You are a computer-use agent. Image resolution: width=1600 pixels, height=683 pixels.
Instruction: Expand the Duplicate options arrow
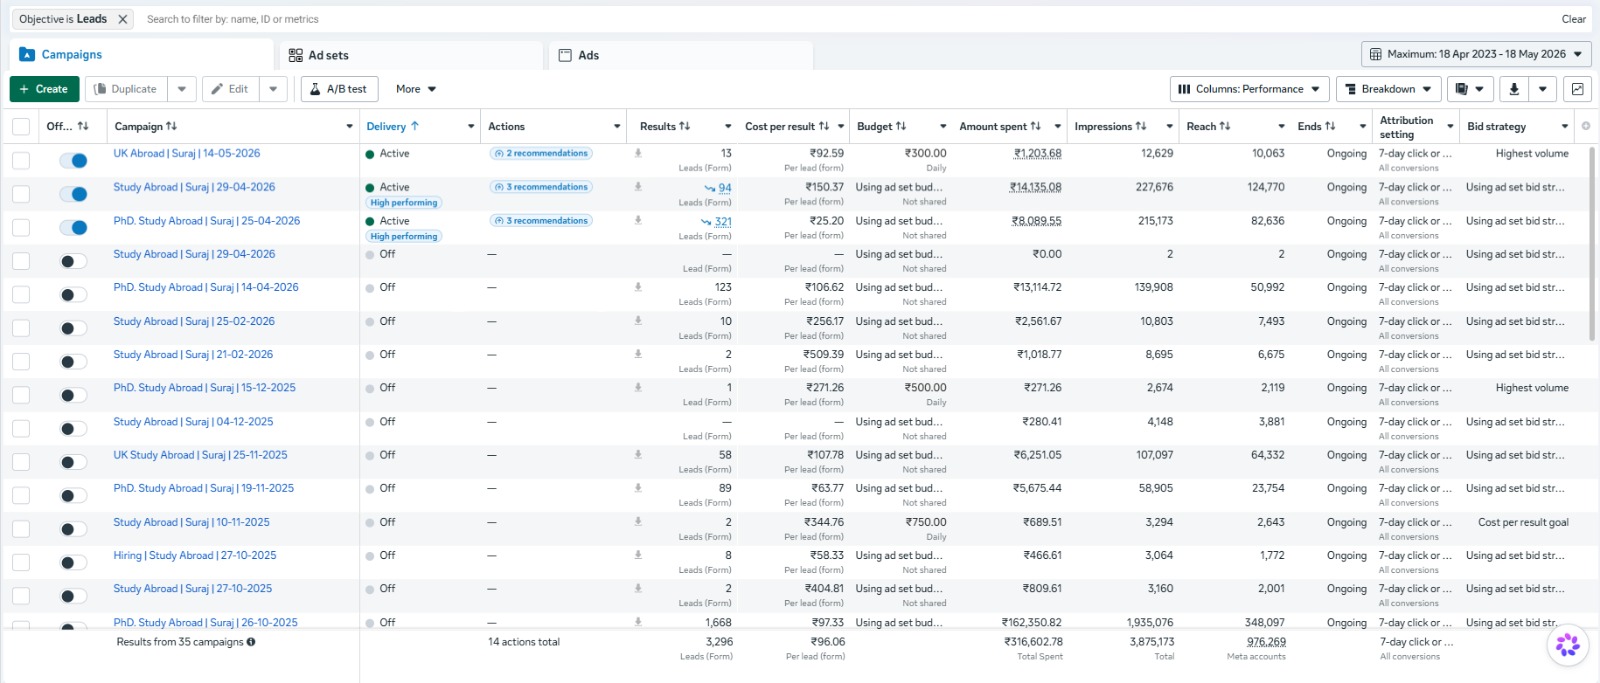181,89
